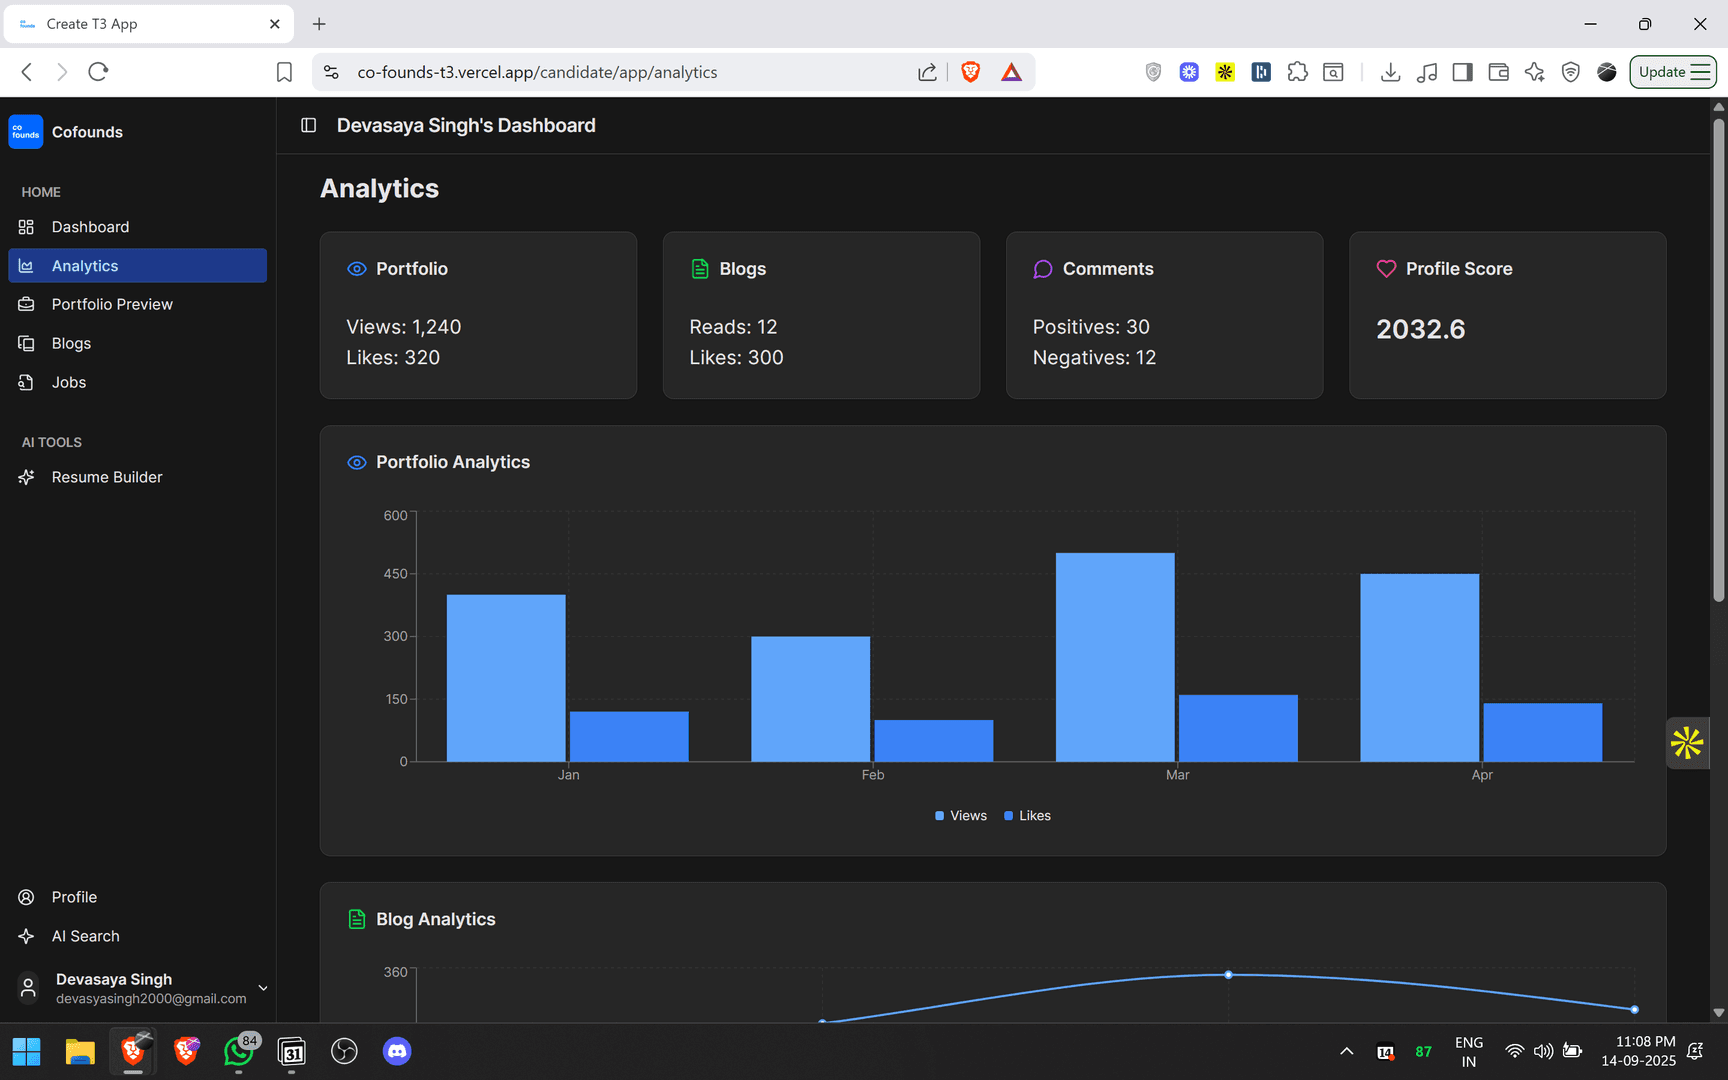This screenshot has width=1728, height=1080.
Task: Open the Dashboard page from sidebar
Action: 90,227
